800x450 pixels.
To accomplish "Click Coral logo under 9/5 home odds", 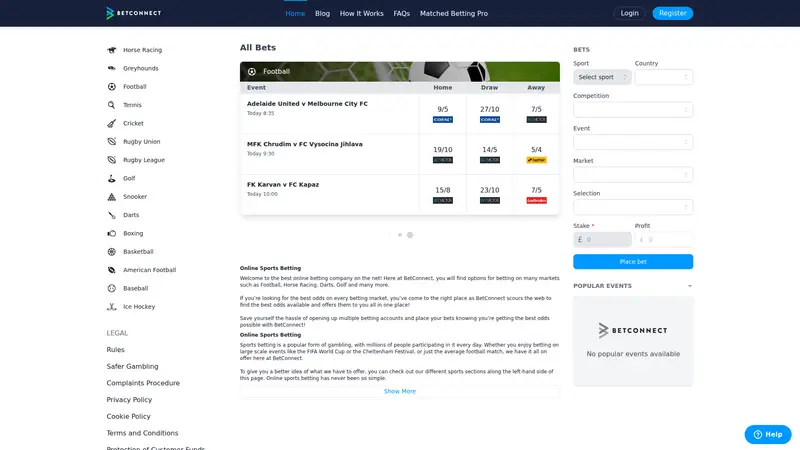I will [443, 120].
